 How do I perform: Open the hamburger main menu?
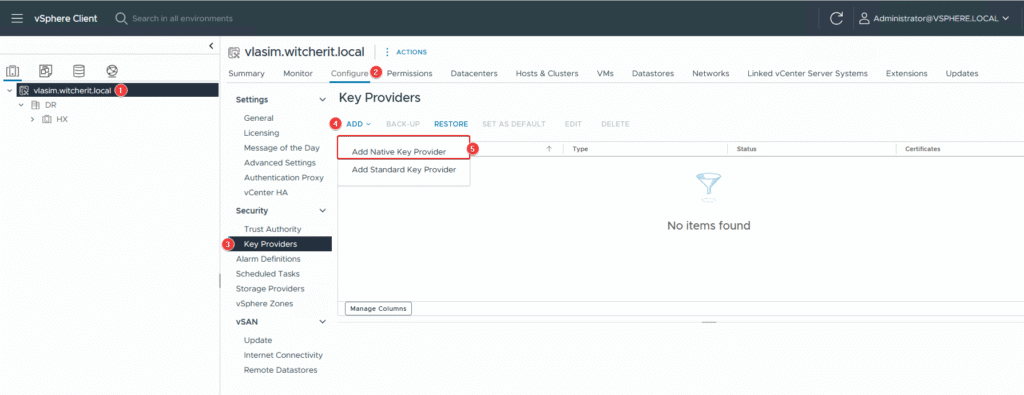(18, 18)
